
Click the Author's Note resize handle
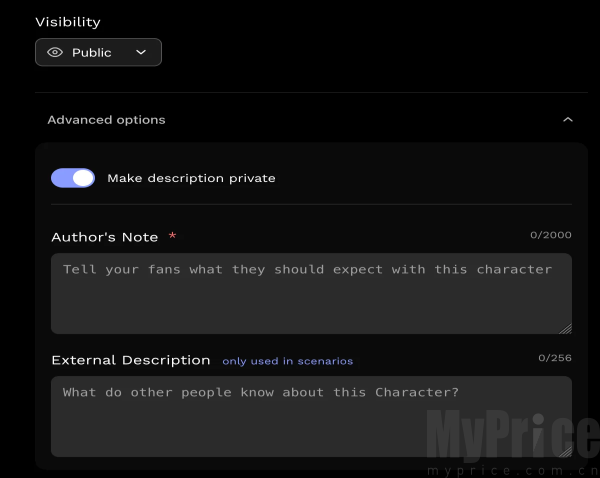point(566,328)
